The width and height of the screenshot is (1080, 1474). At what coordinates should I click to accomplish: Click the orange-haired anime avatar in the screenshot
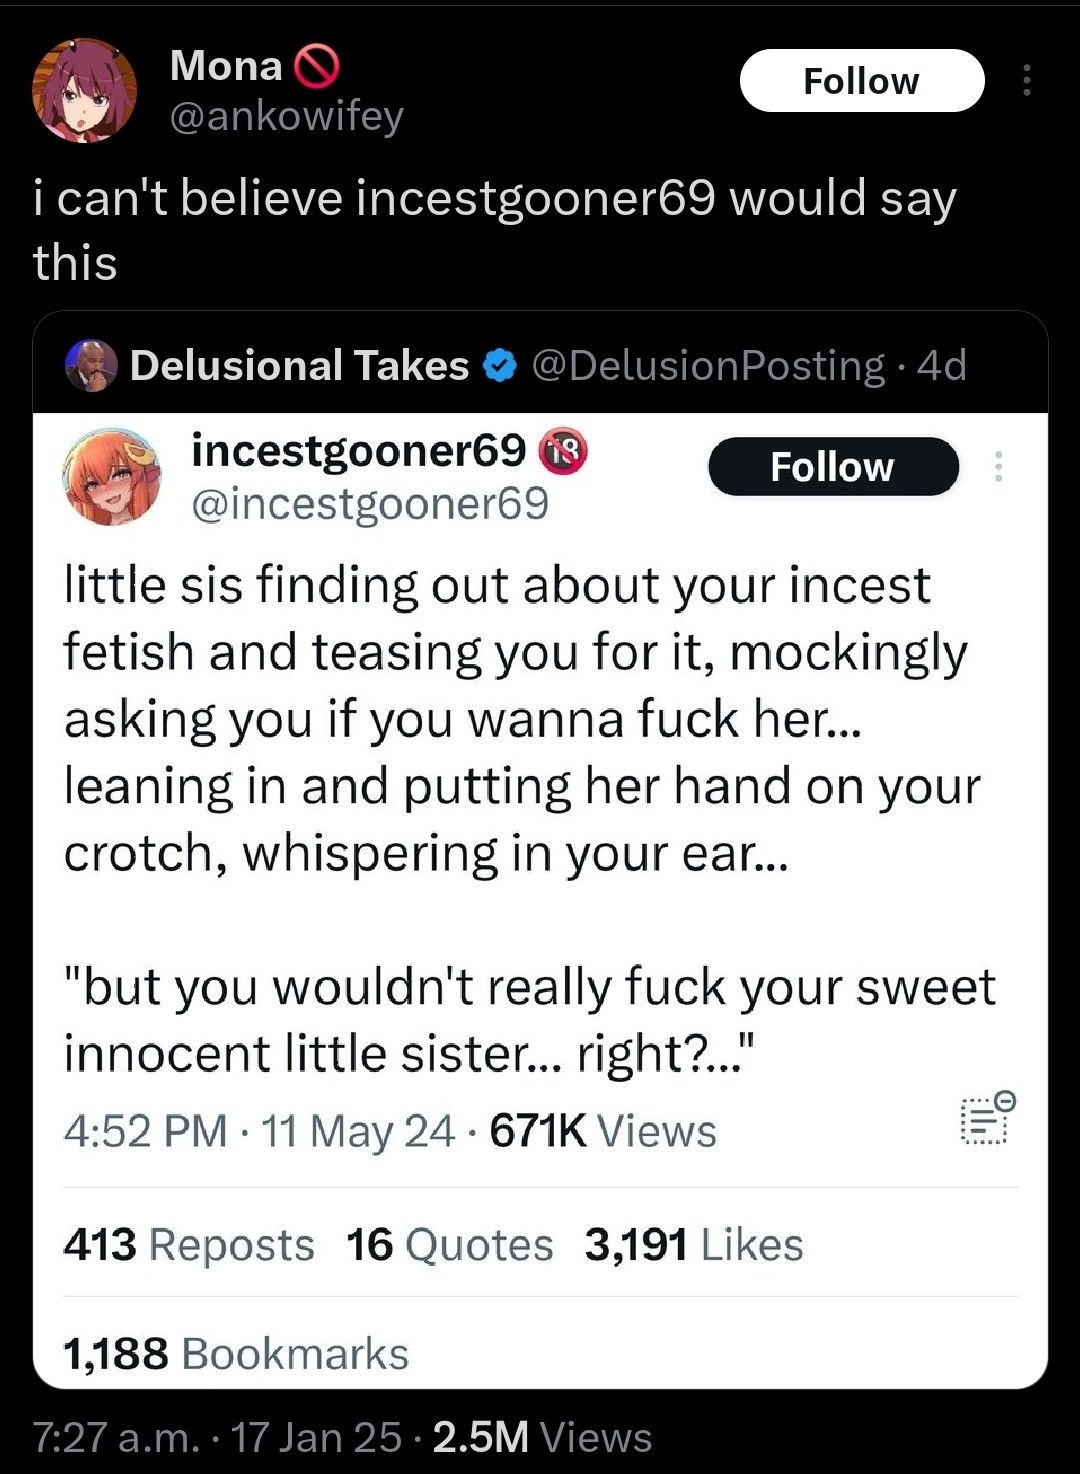pos(112,477)
